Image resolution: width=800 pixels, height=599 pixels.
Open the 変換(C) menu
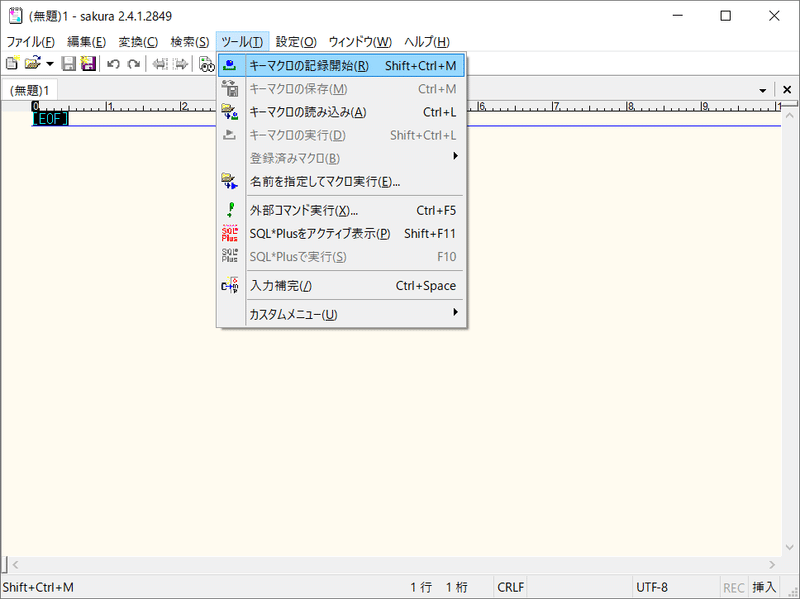pos(138,42)
